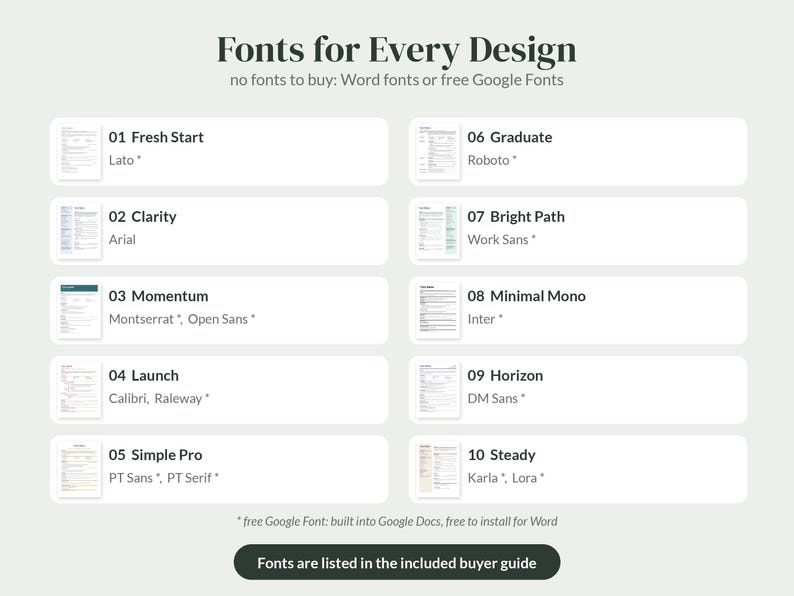This screenshot has width=794, height=596.
Task: Click the 'PT Sans *, PT Serif *' label
Action: [x=164, y=478]
